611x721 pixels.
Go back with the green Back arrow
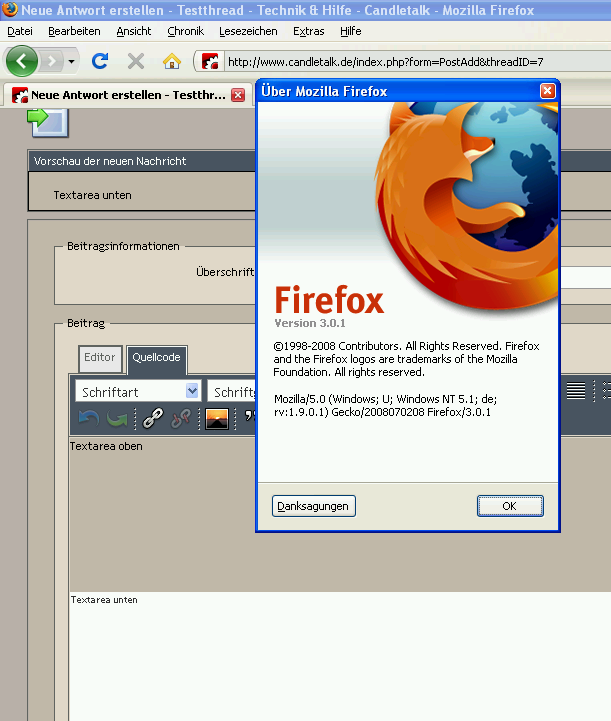(x=21, y=61)
